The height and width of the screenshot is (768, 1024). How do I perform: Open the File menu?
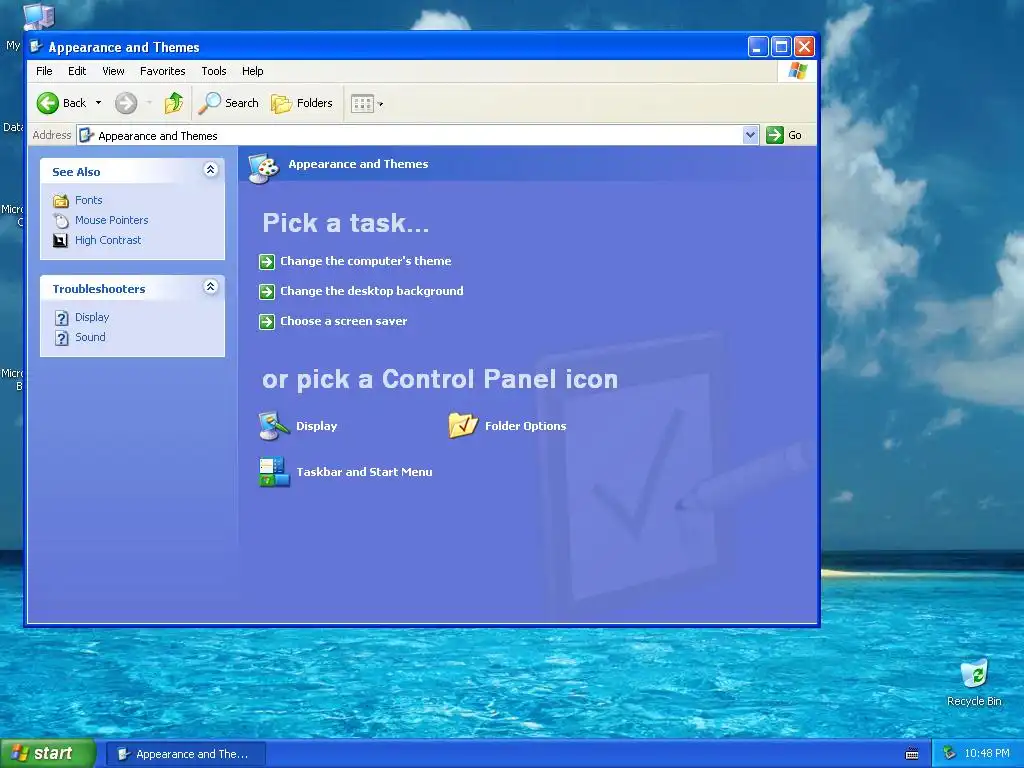click(x=44, y=71)
